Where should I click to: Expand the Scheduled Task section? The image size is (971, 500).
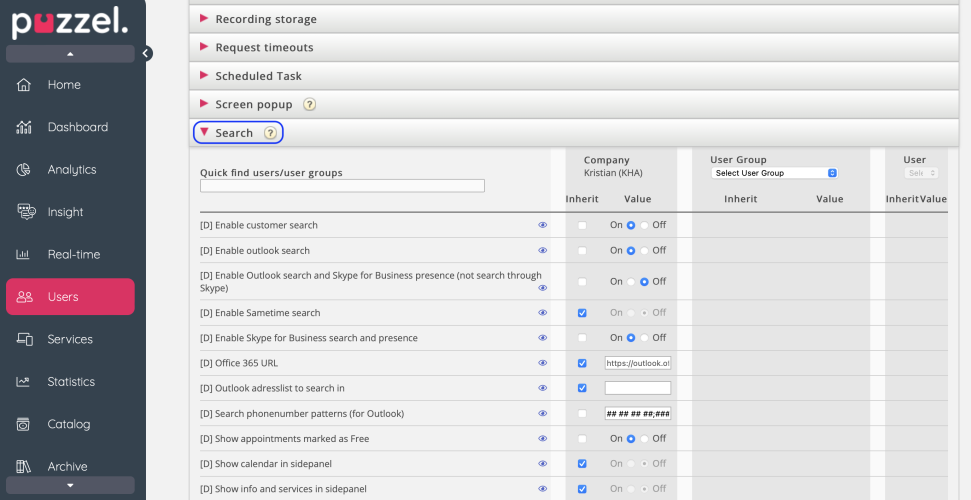(x=258, y=76)
